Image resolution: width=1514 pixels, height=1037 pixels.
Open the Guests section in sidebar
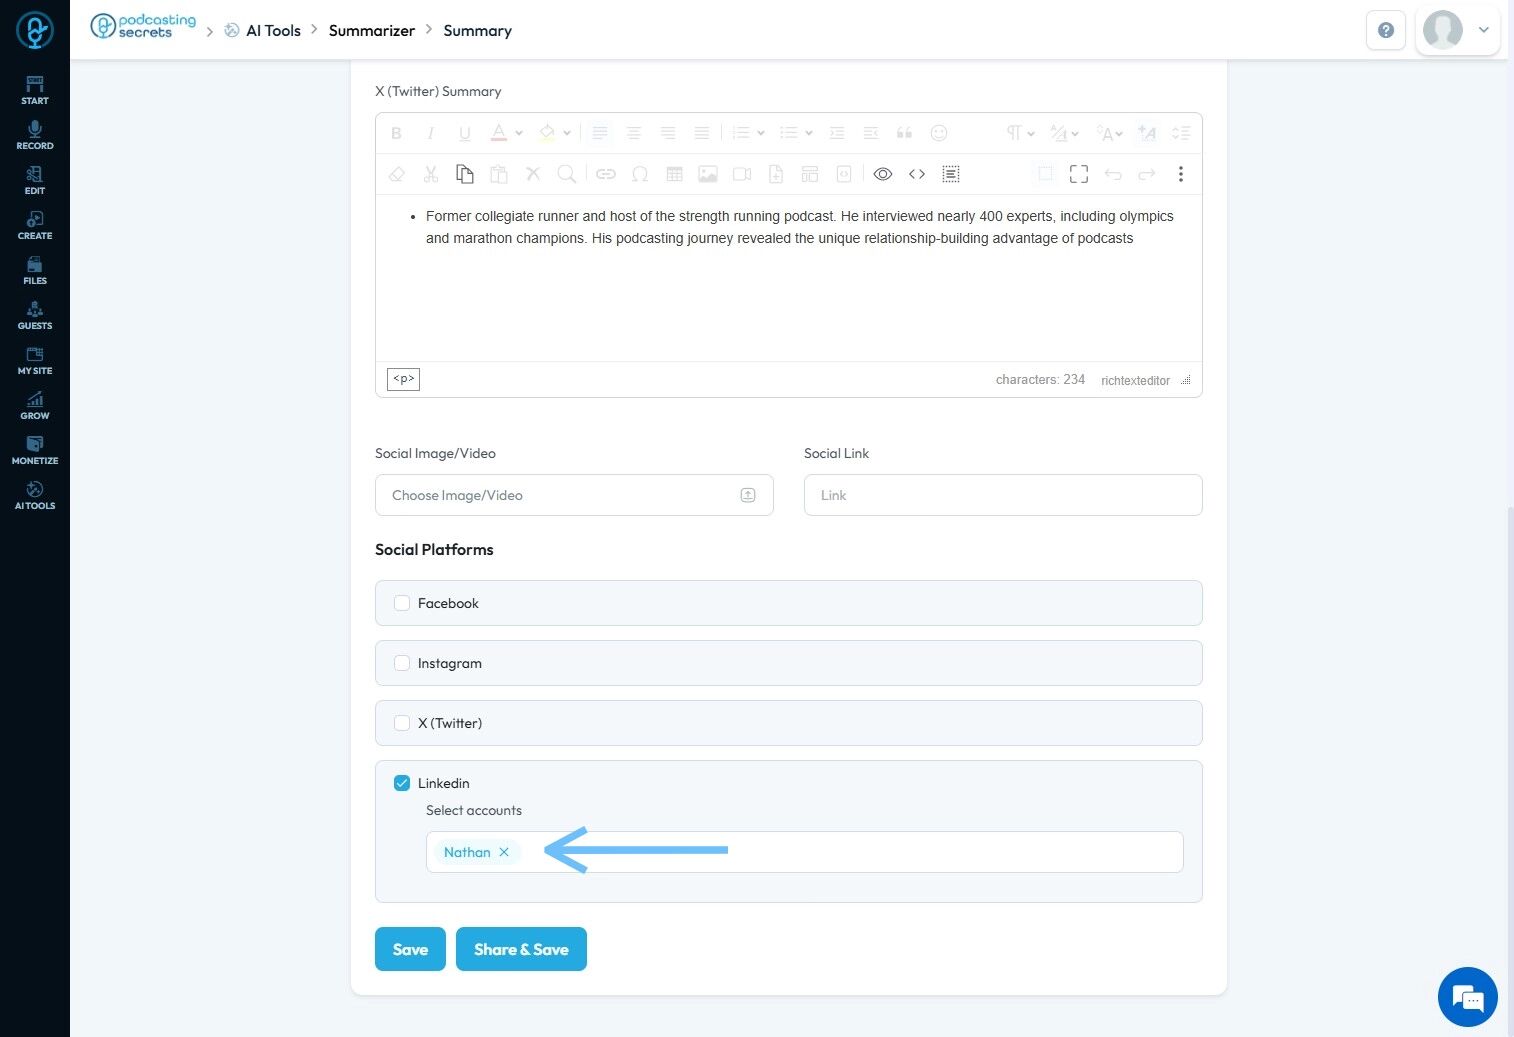35,315
